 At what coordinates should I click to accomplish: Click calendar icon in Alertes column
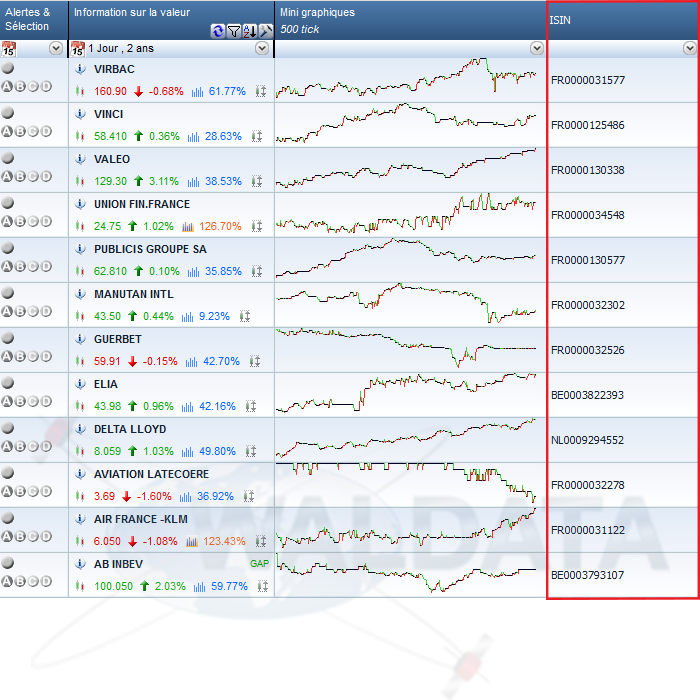click(x=8, y=48)
